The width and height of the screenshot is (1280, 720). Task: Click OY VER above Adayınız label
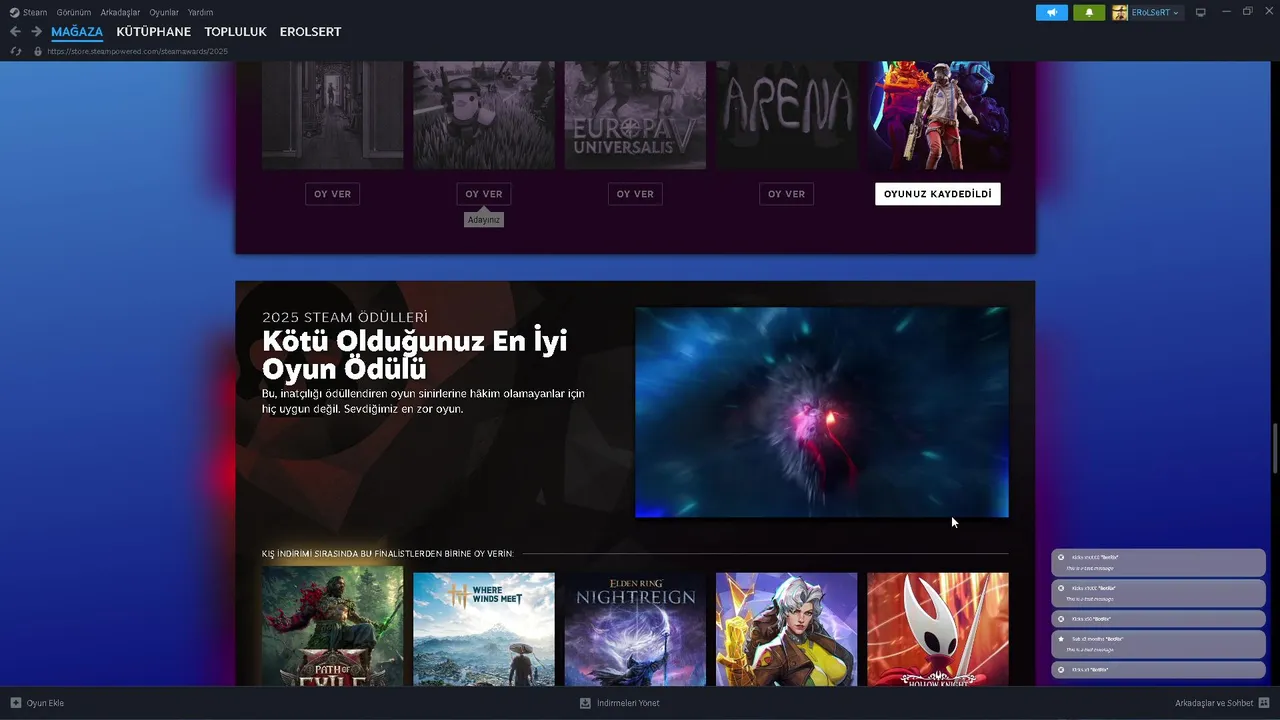pyautogui.click(x=484, y=194)
